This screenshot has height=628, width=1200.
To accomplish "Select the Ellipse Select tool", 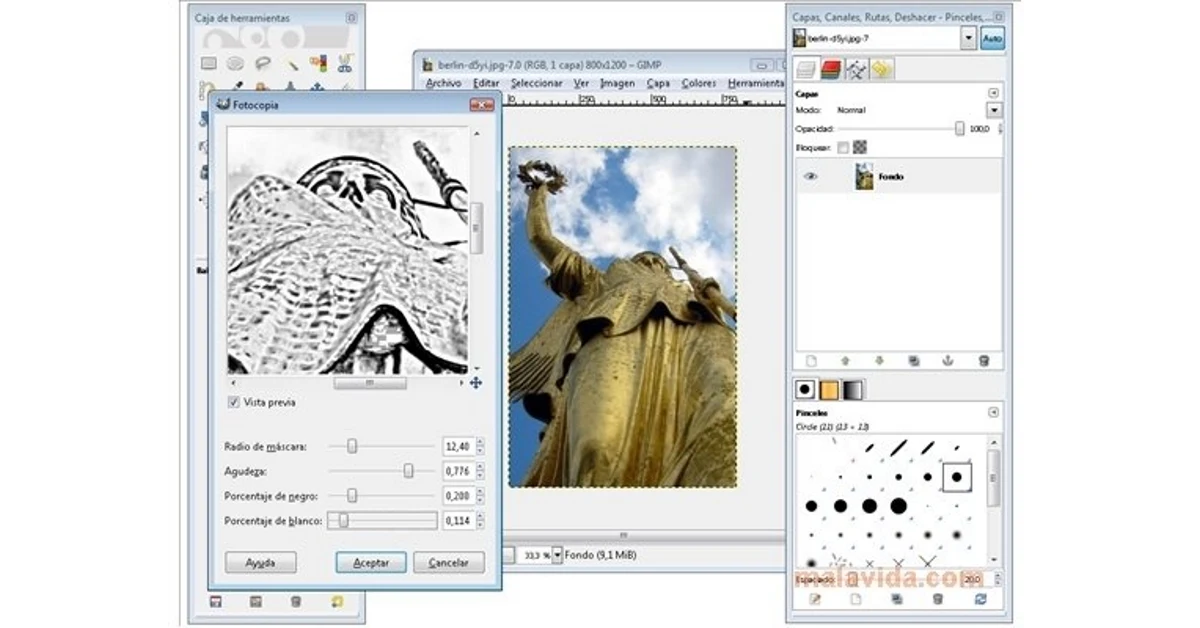I will pyautogui.click(x=236, y=64).
